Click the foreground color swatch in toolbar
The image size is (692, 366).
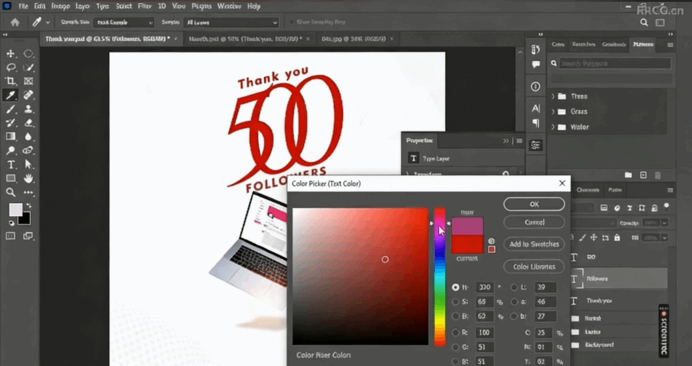[x=16, y=210]
